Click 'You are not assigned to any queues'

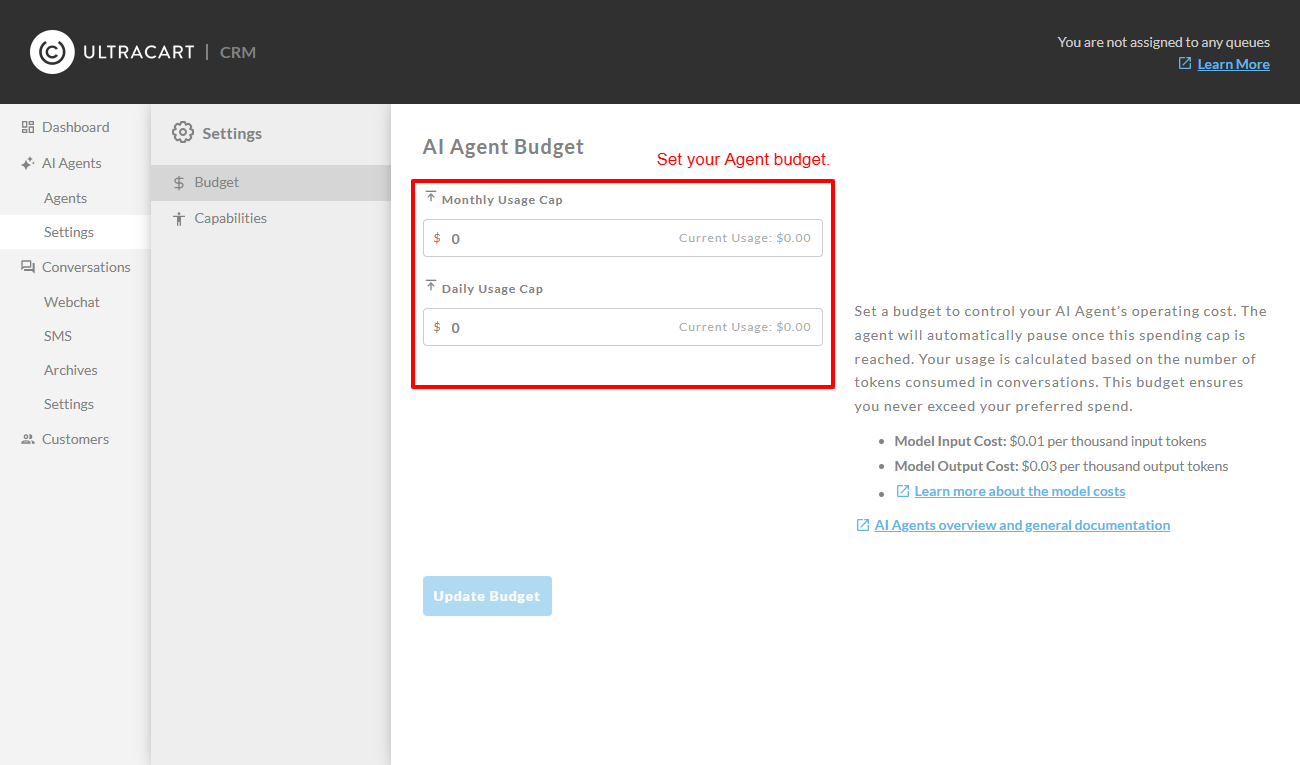point(1164,42)
